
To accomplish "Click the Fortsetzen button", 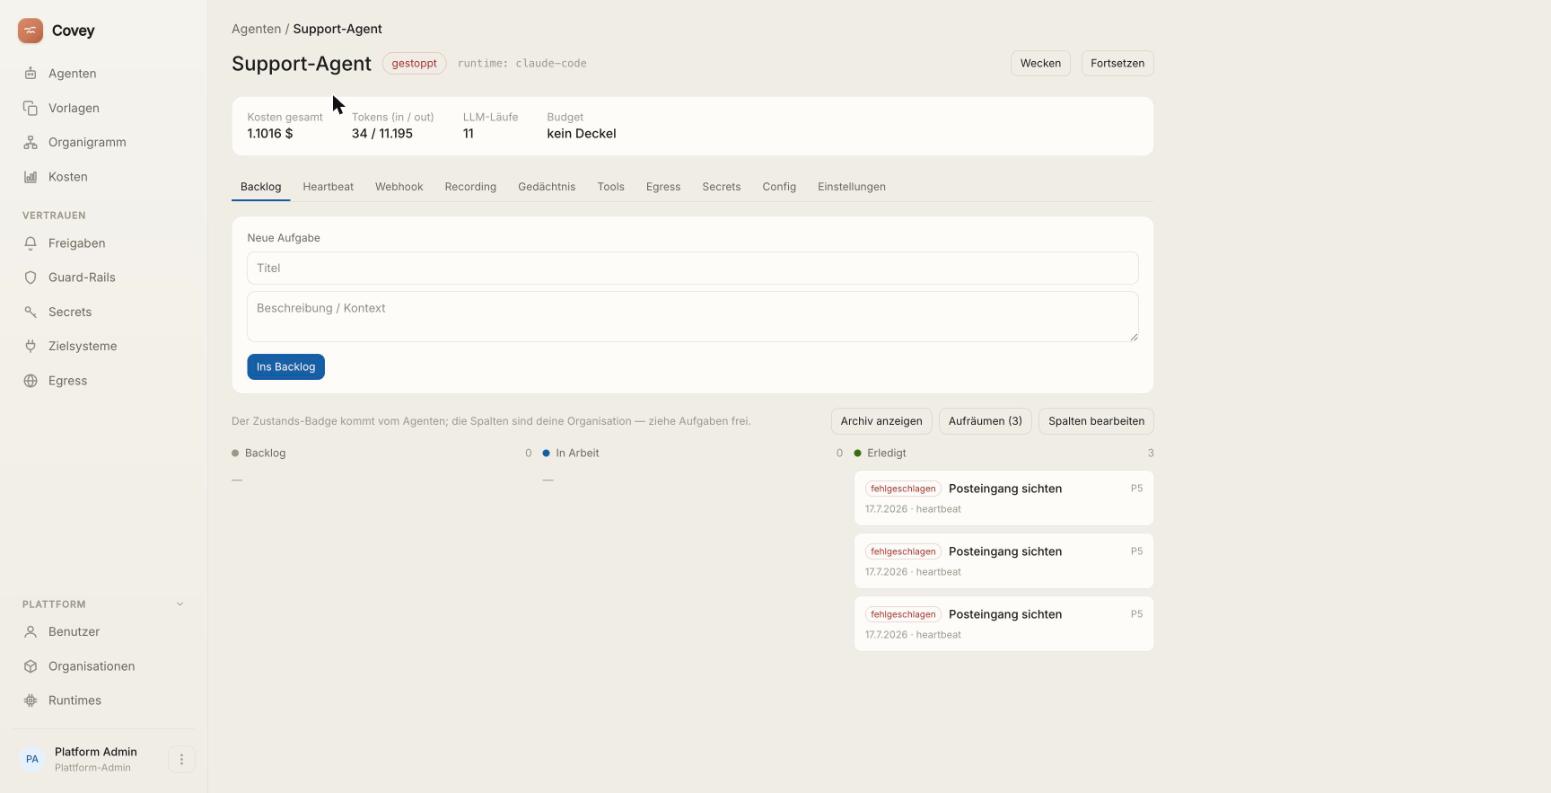I will point(1117,63).
